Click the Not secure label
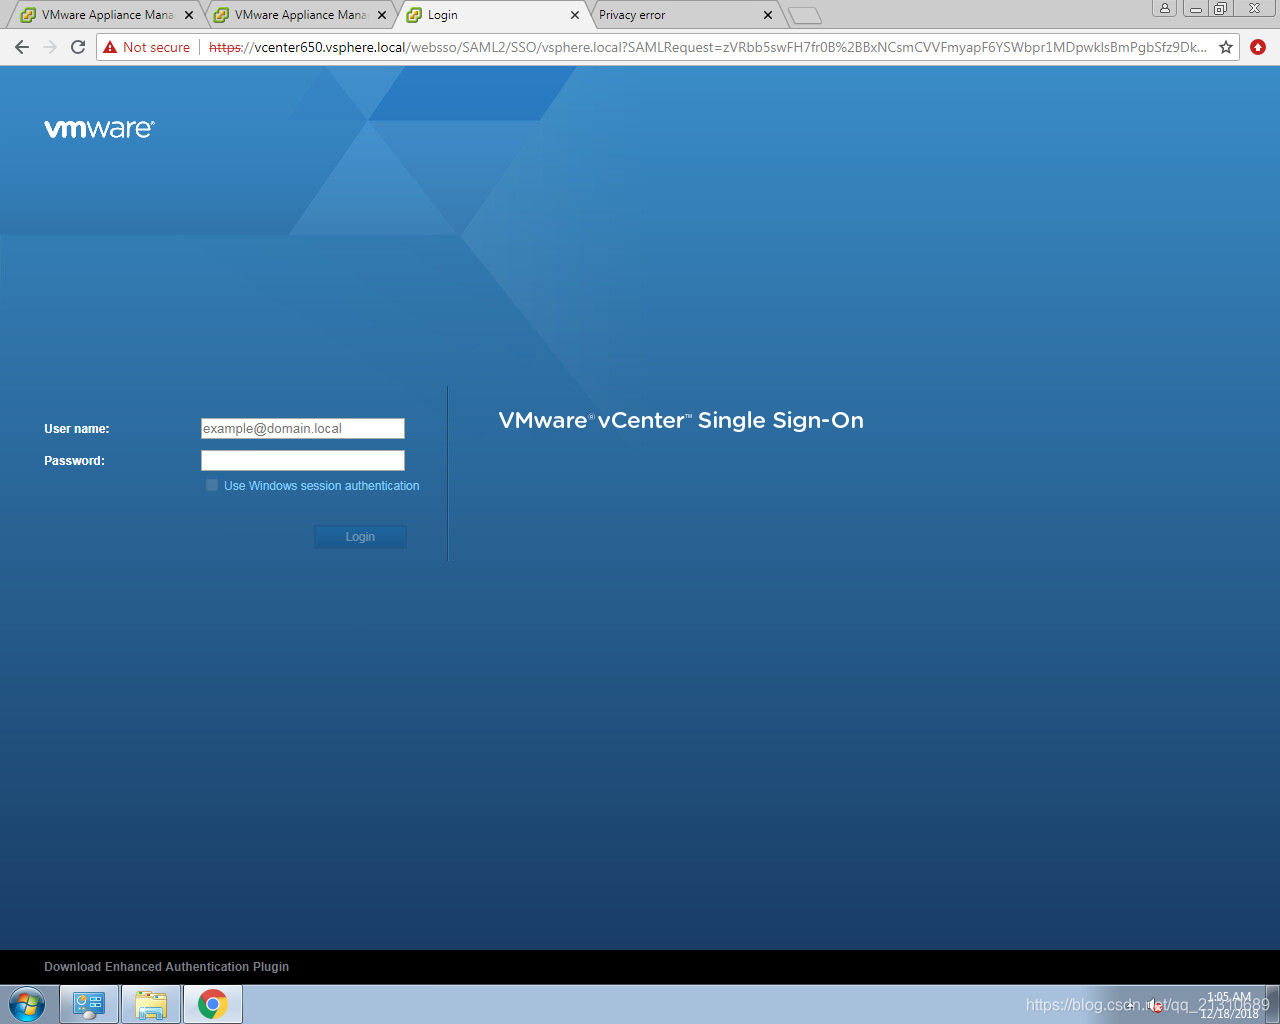 pyautogui.click(x=156, y=47)
